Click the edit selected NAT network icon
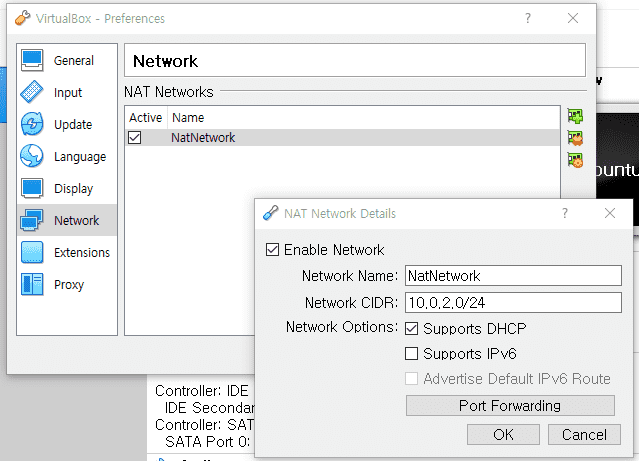 575,159
